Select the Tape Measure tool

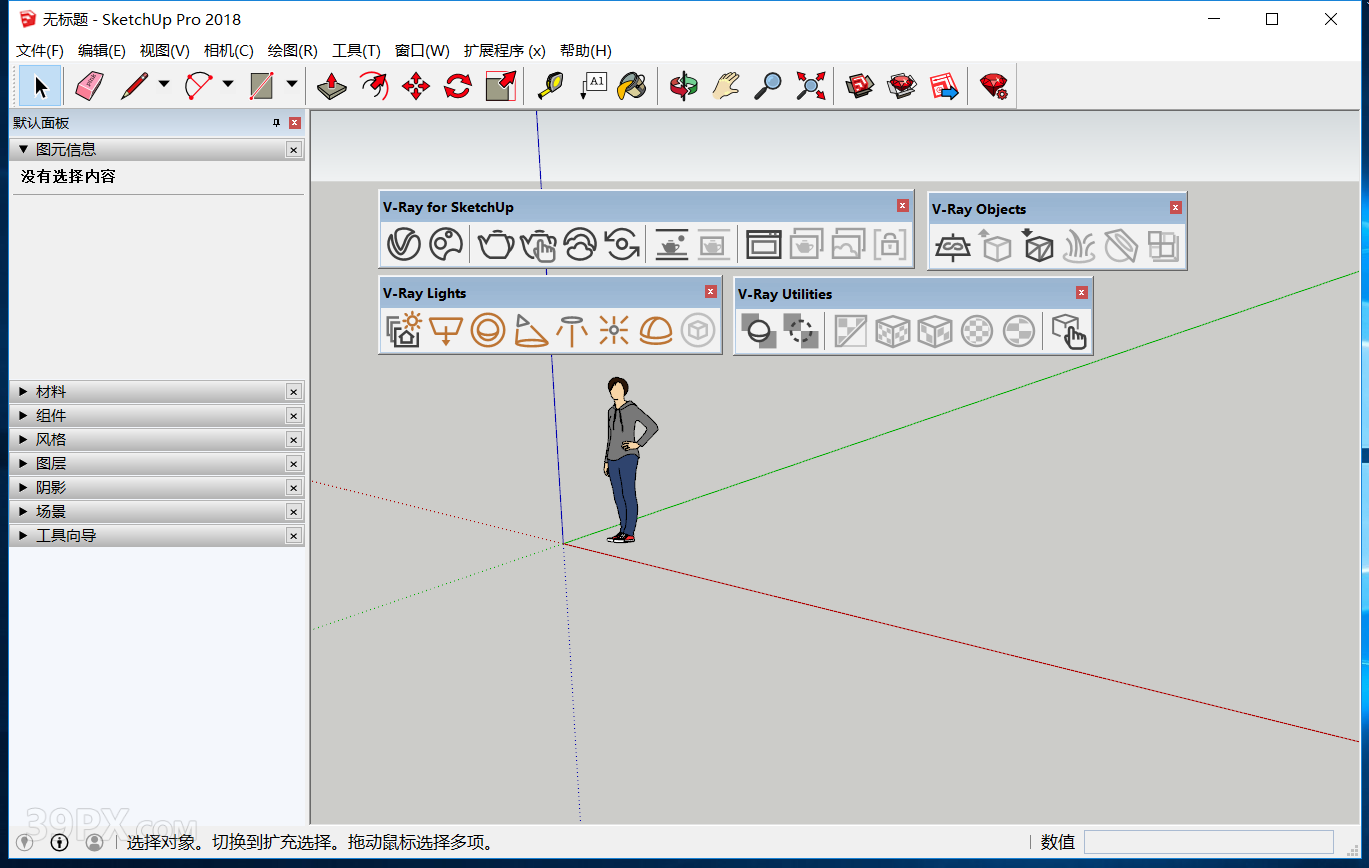point(549,86)
